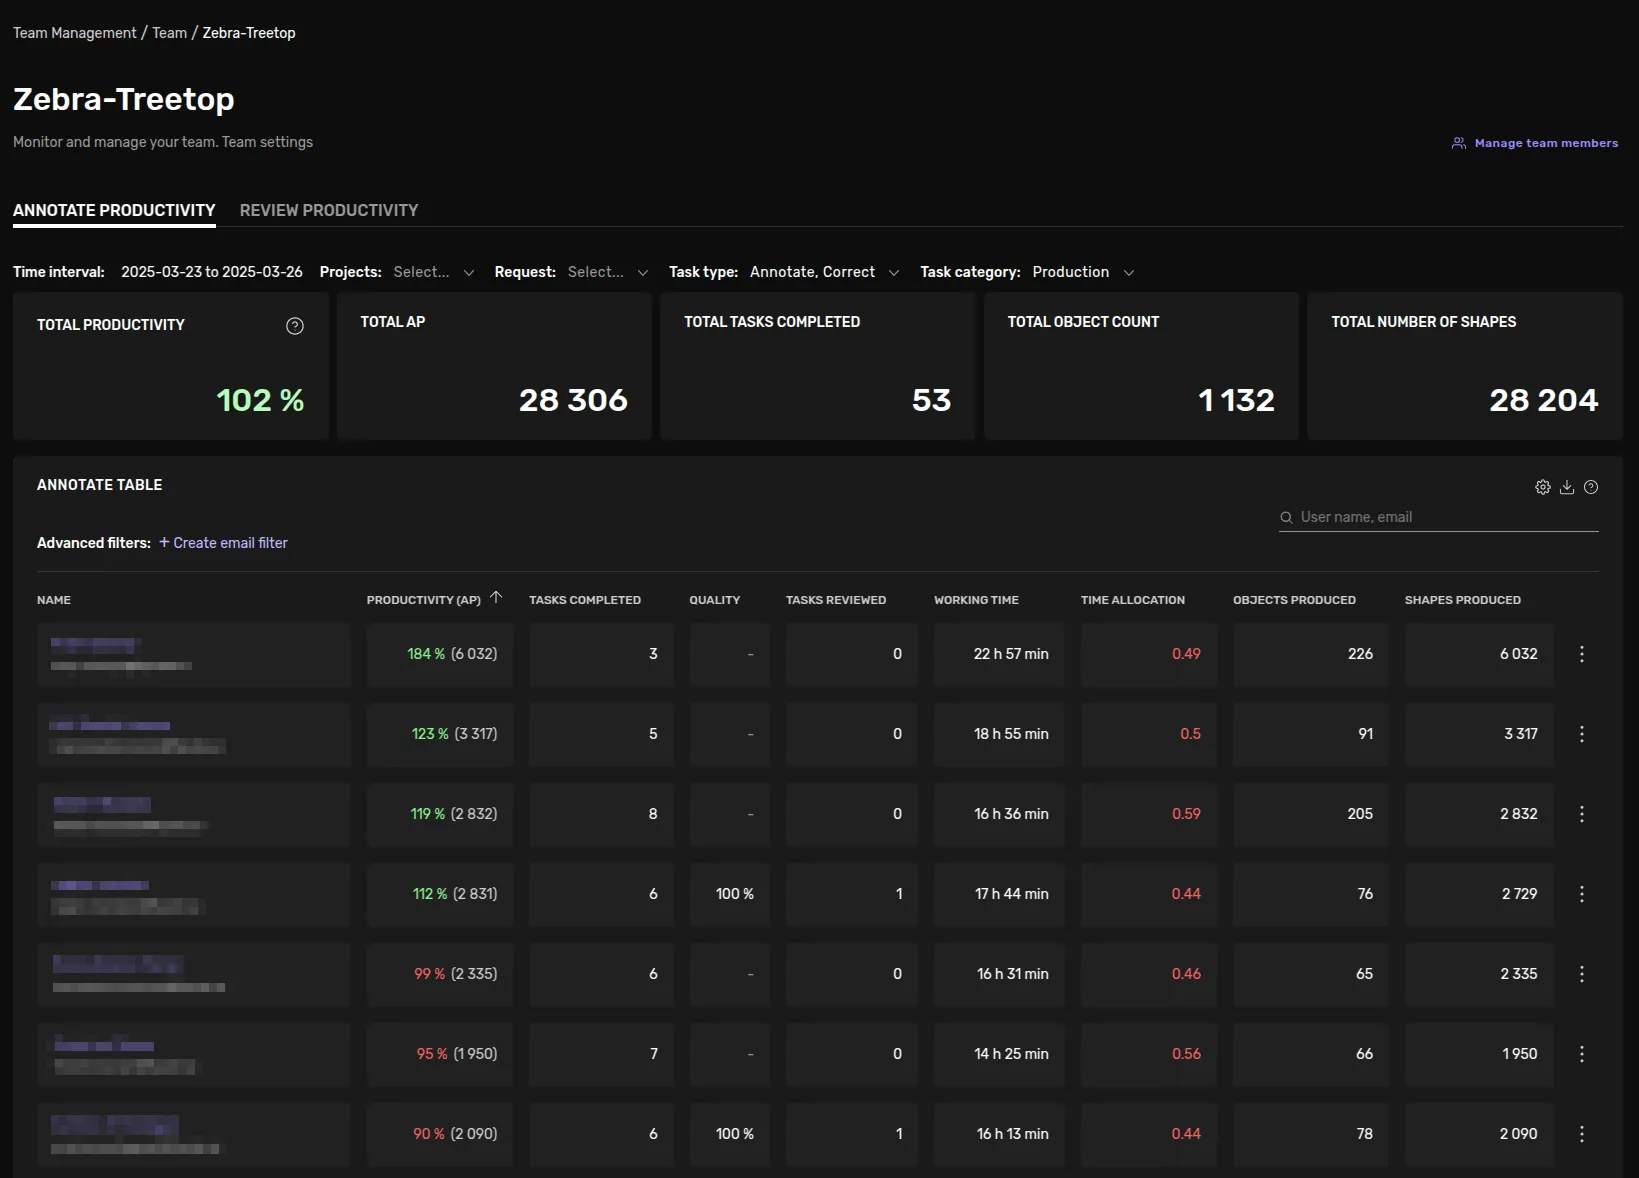1639x1178 pixels.
Task: Open annotate table help icon
Action: 1591,487
